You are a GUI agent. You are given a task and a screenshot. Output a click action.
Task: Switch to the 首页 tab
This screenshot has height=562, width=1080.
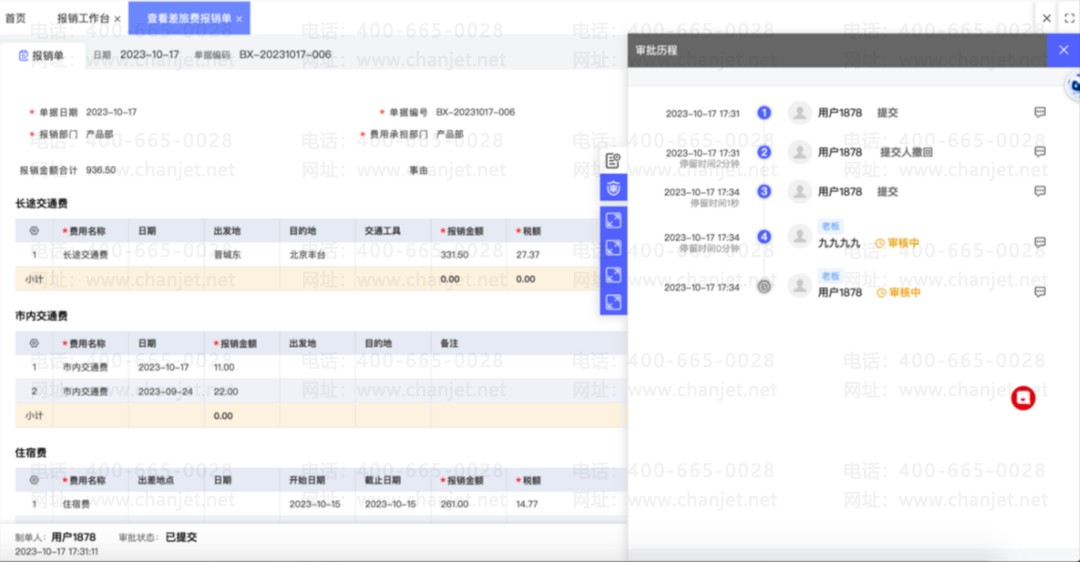pyautogui.click(x=15, y=19)
